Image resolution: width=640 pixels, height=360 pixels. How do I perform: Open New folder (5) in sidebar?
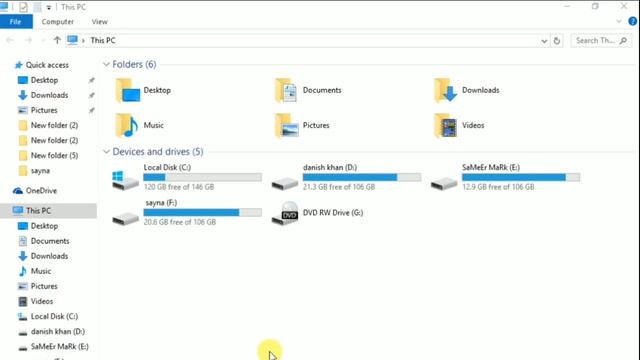click(x=48, y=156)
